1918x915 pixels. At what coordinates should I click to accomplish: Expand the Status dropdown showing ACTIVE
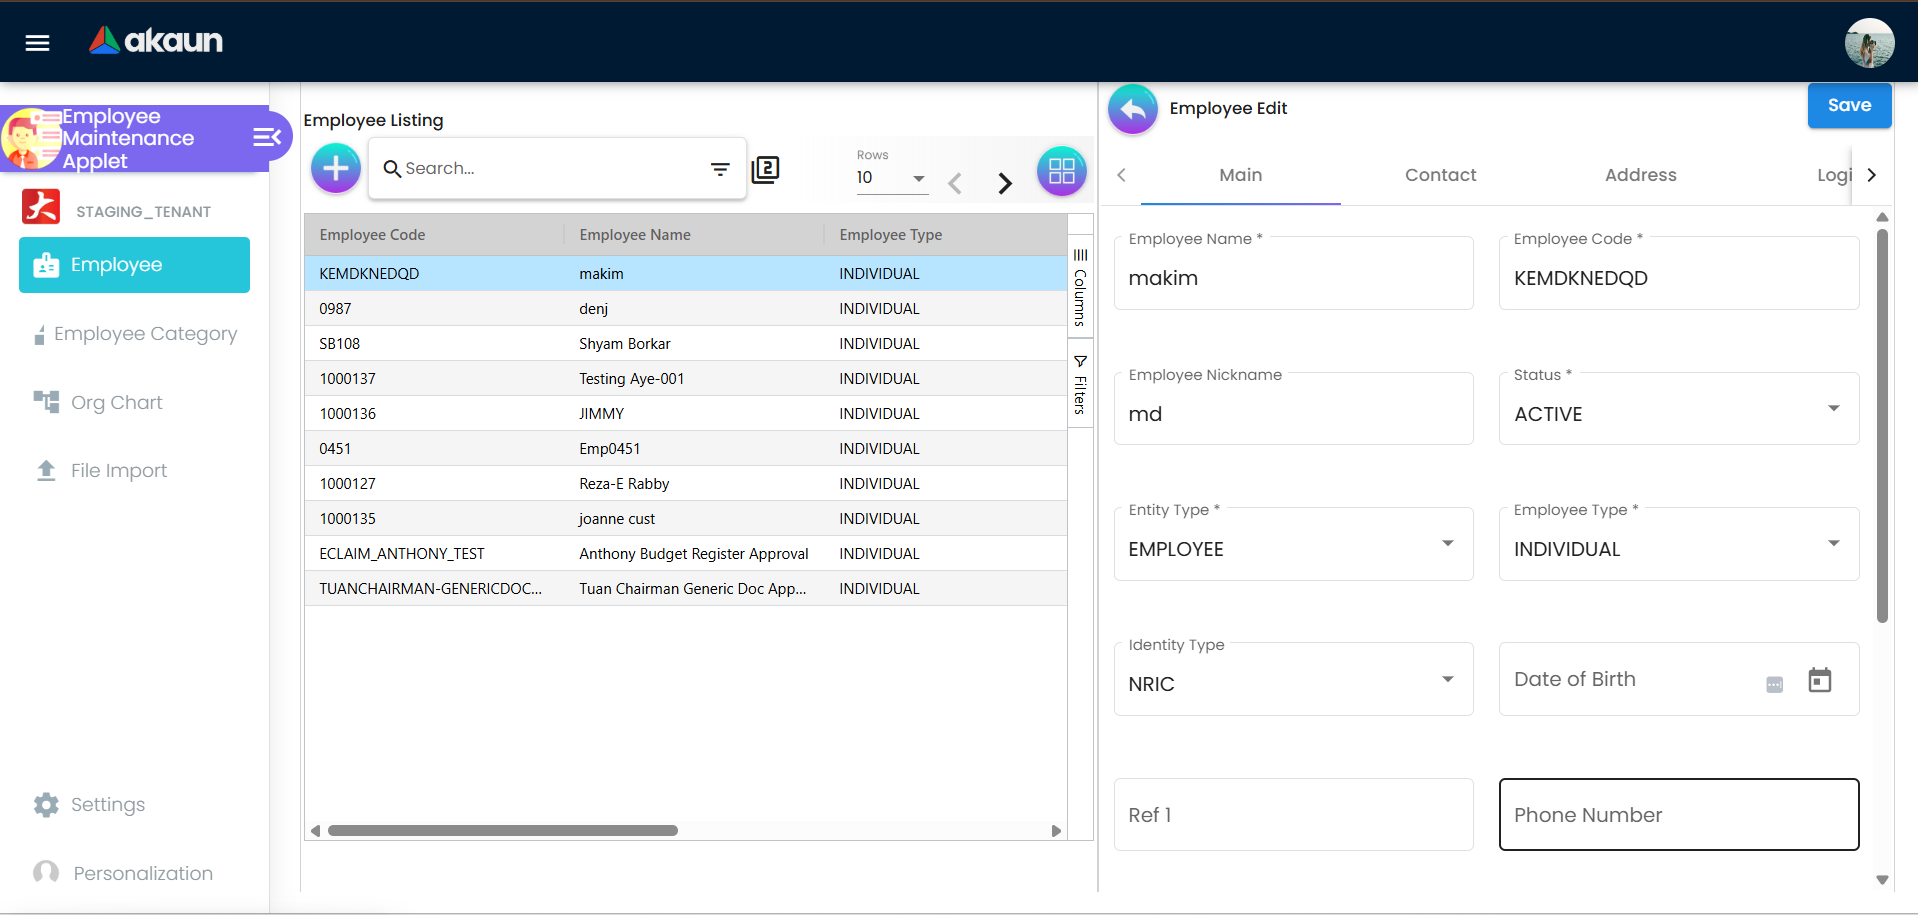click(x=1833, y=408)
